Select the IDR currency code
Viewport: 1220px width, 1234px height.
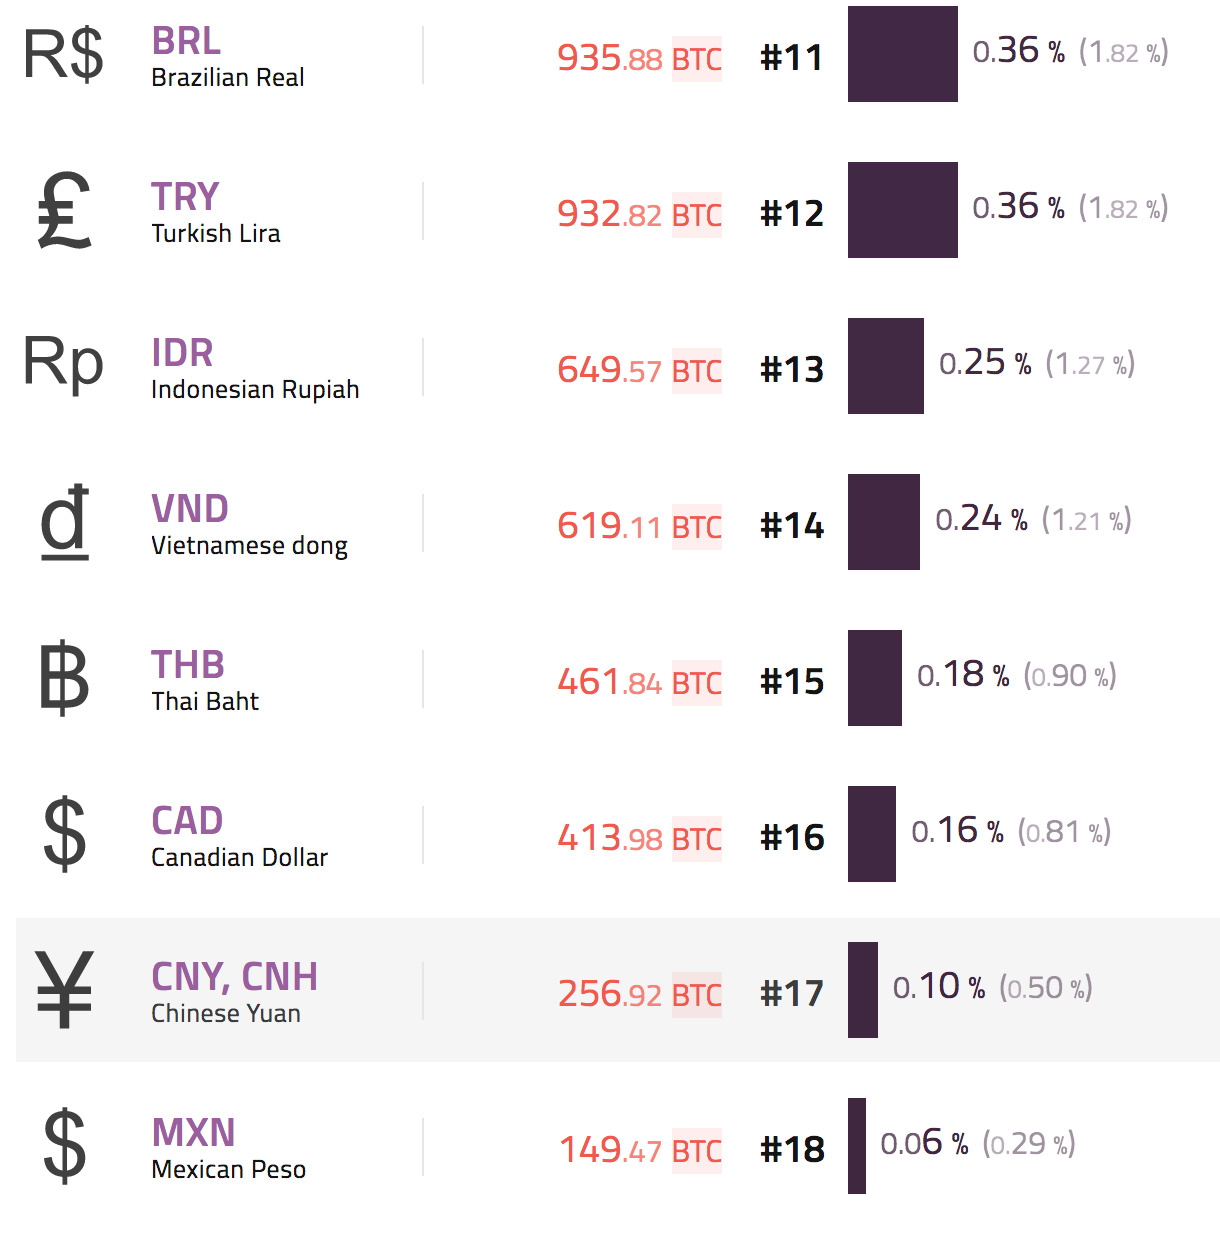point(182,353)
